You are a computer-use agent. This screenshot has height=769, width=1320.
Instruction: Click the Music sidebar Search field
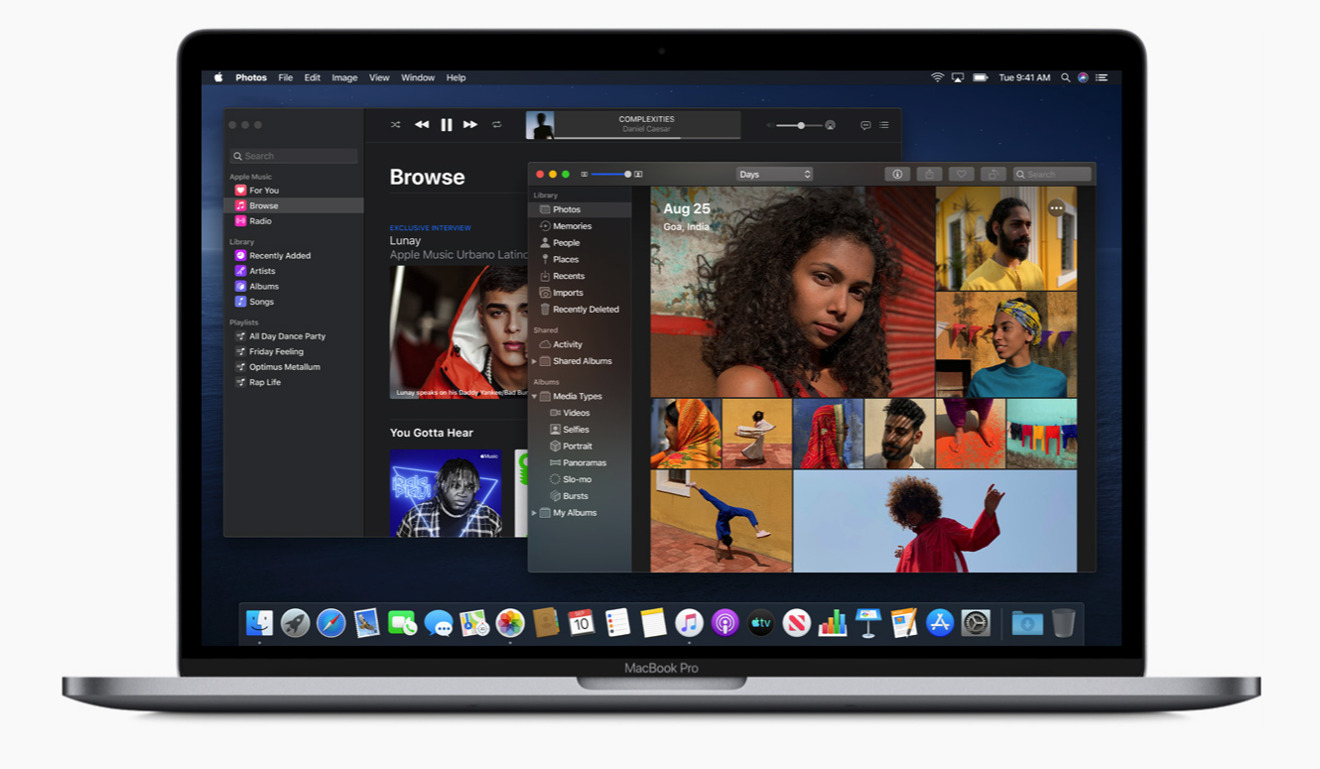click(293, 156)
